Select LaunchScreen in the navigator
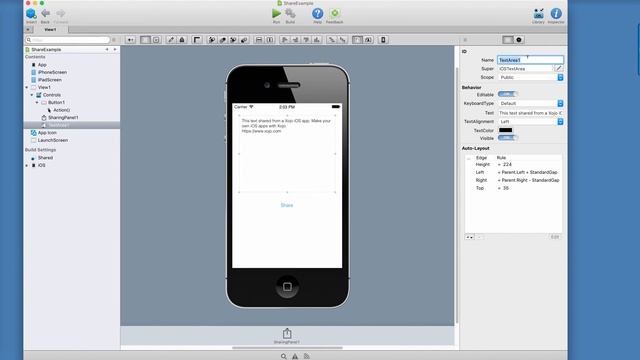Image resolution: width=640 pixels, height=360 pixels. [x=53, y=140]
